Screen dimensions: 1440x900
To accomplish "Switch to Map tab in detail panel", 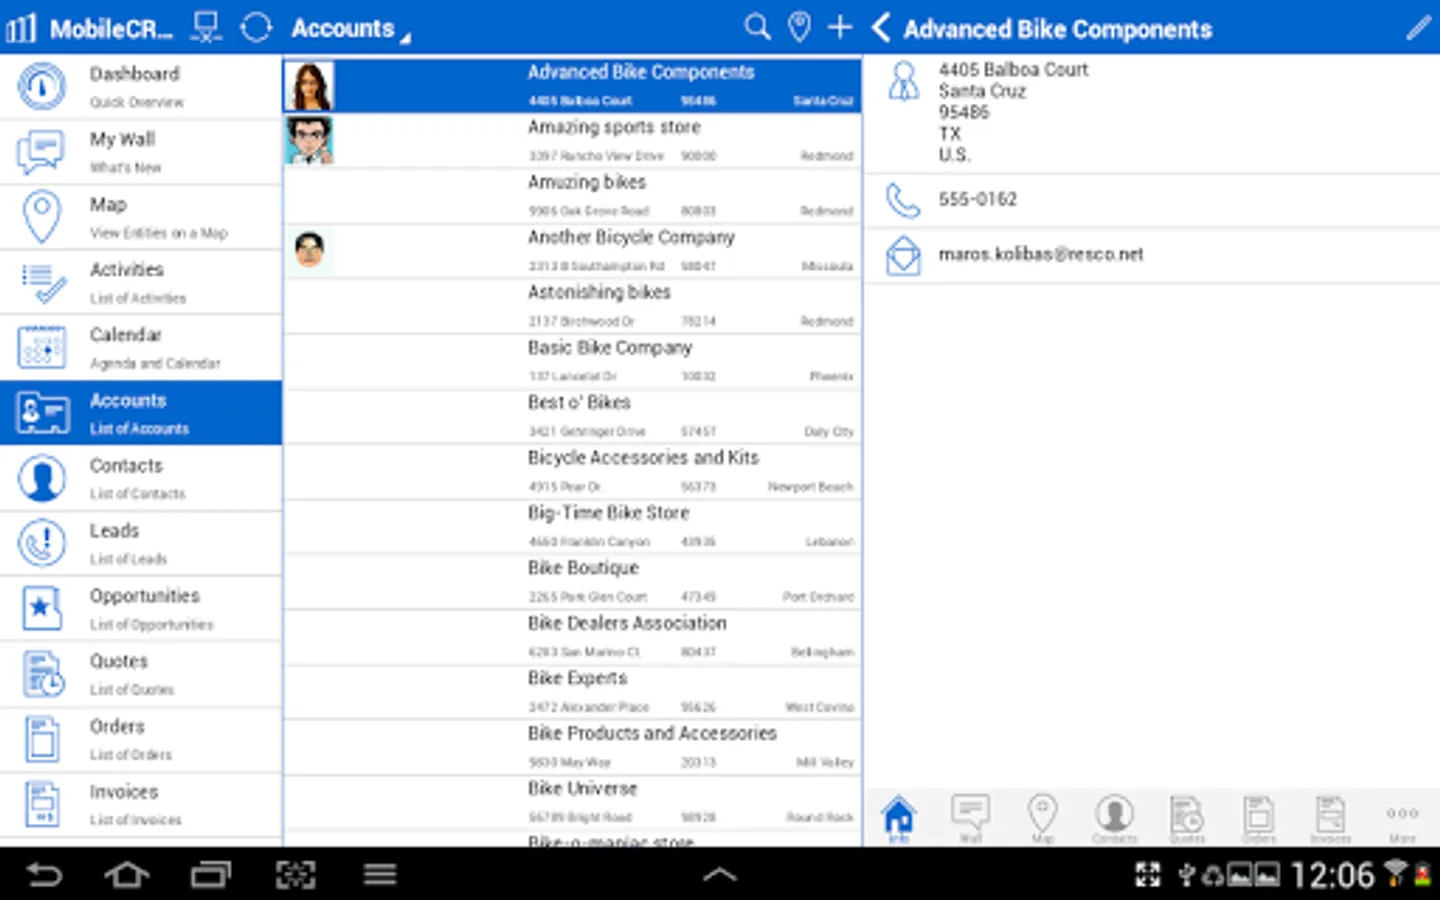I will pyautogui.click(x=1043, y=819).
